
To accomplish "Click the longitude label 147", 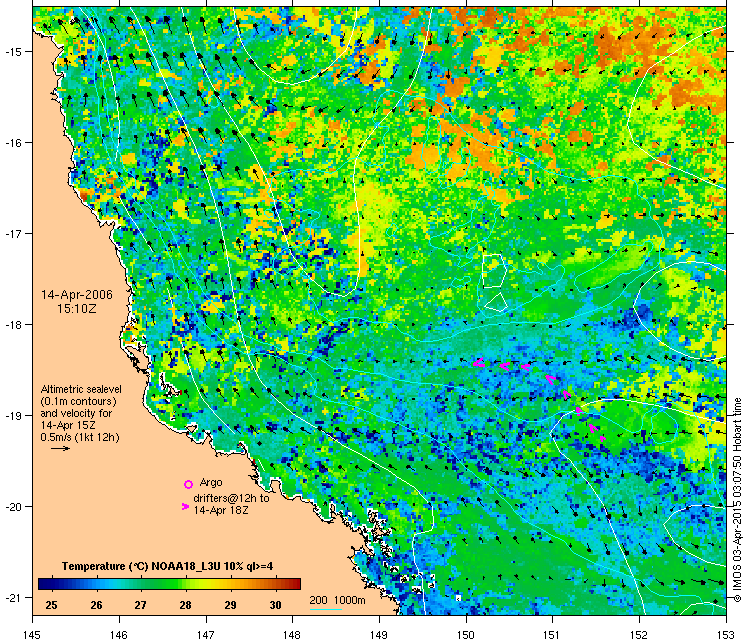I will tap(206, 635).
